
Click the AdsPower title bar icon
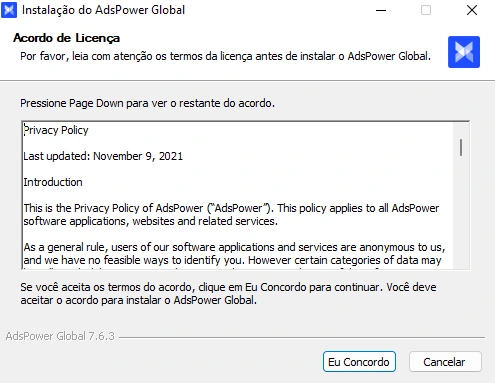pos(9,10)
